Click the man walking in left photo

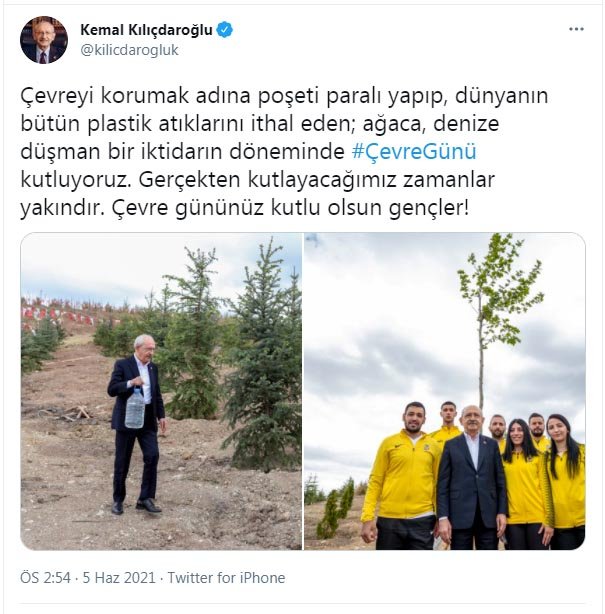click(x=137, y=424)
